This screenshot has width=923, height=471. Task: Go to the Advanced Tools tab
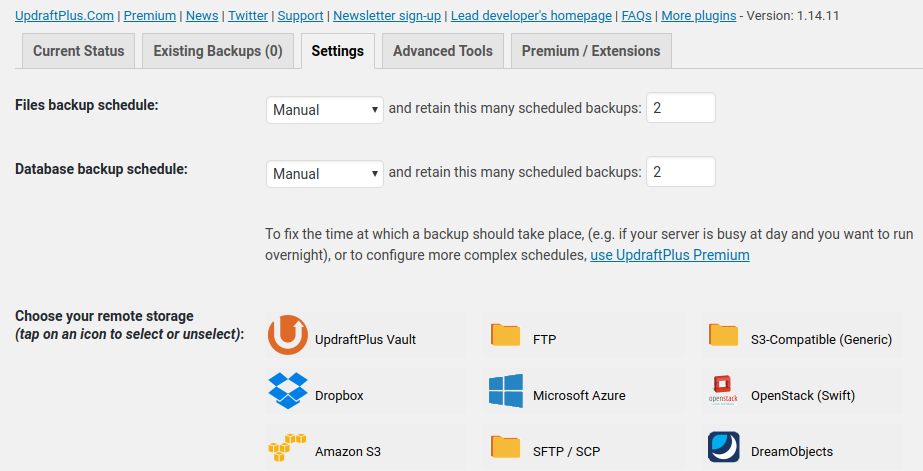tap(443, 51)
